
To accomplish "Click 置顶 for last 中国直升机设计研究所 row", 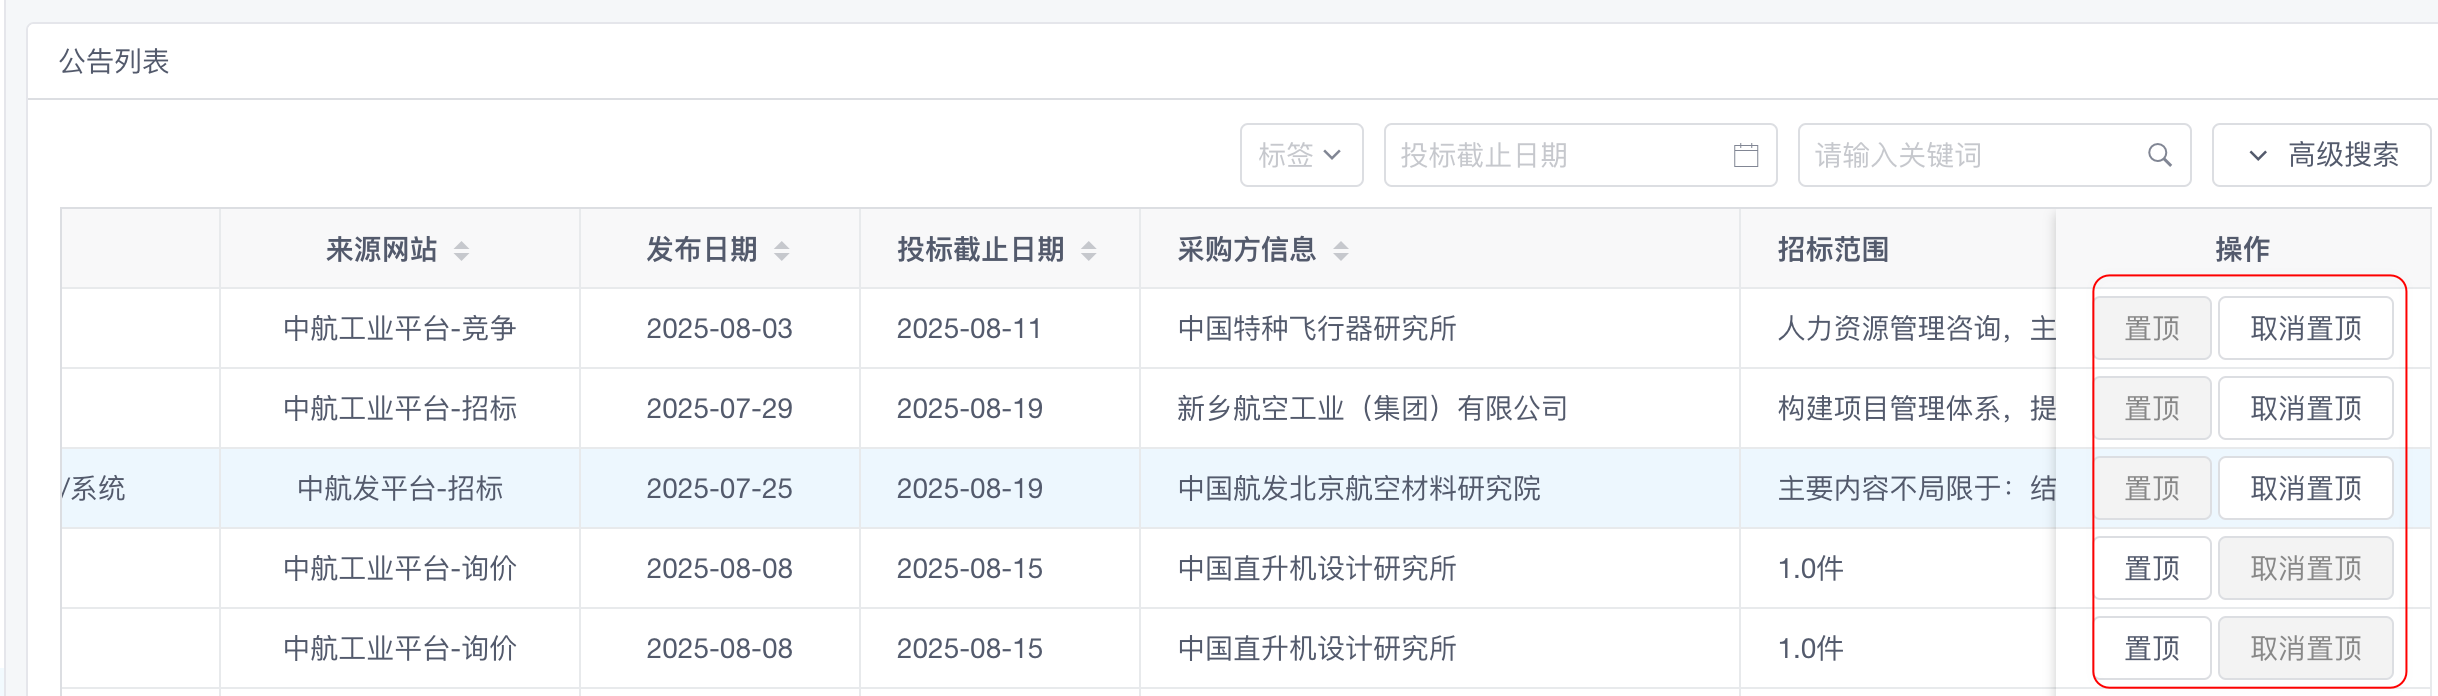I will point(2152,648).
